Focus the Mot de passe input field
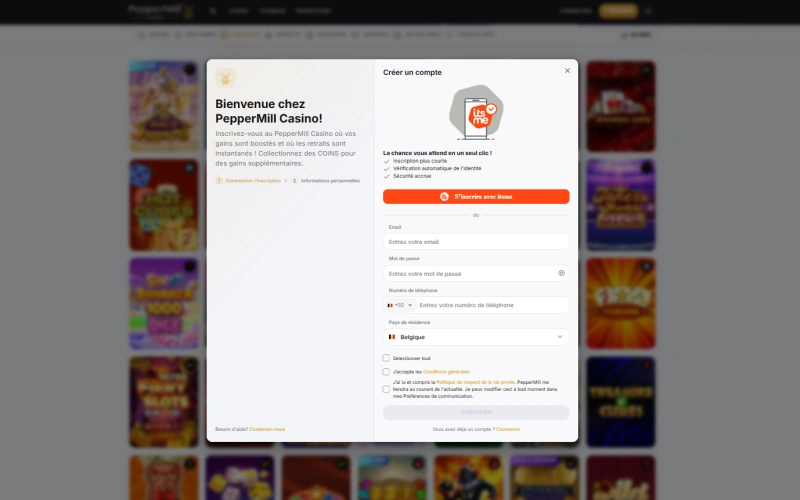The width and height of the screenshot is (800, 500). [x=468, y=273]
